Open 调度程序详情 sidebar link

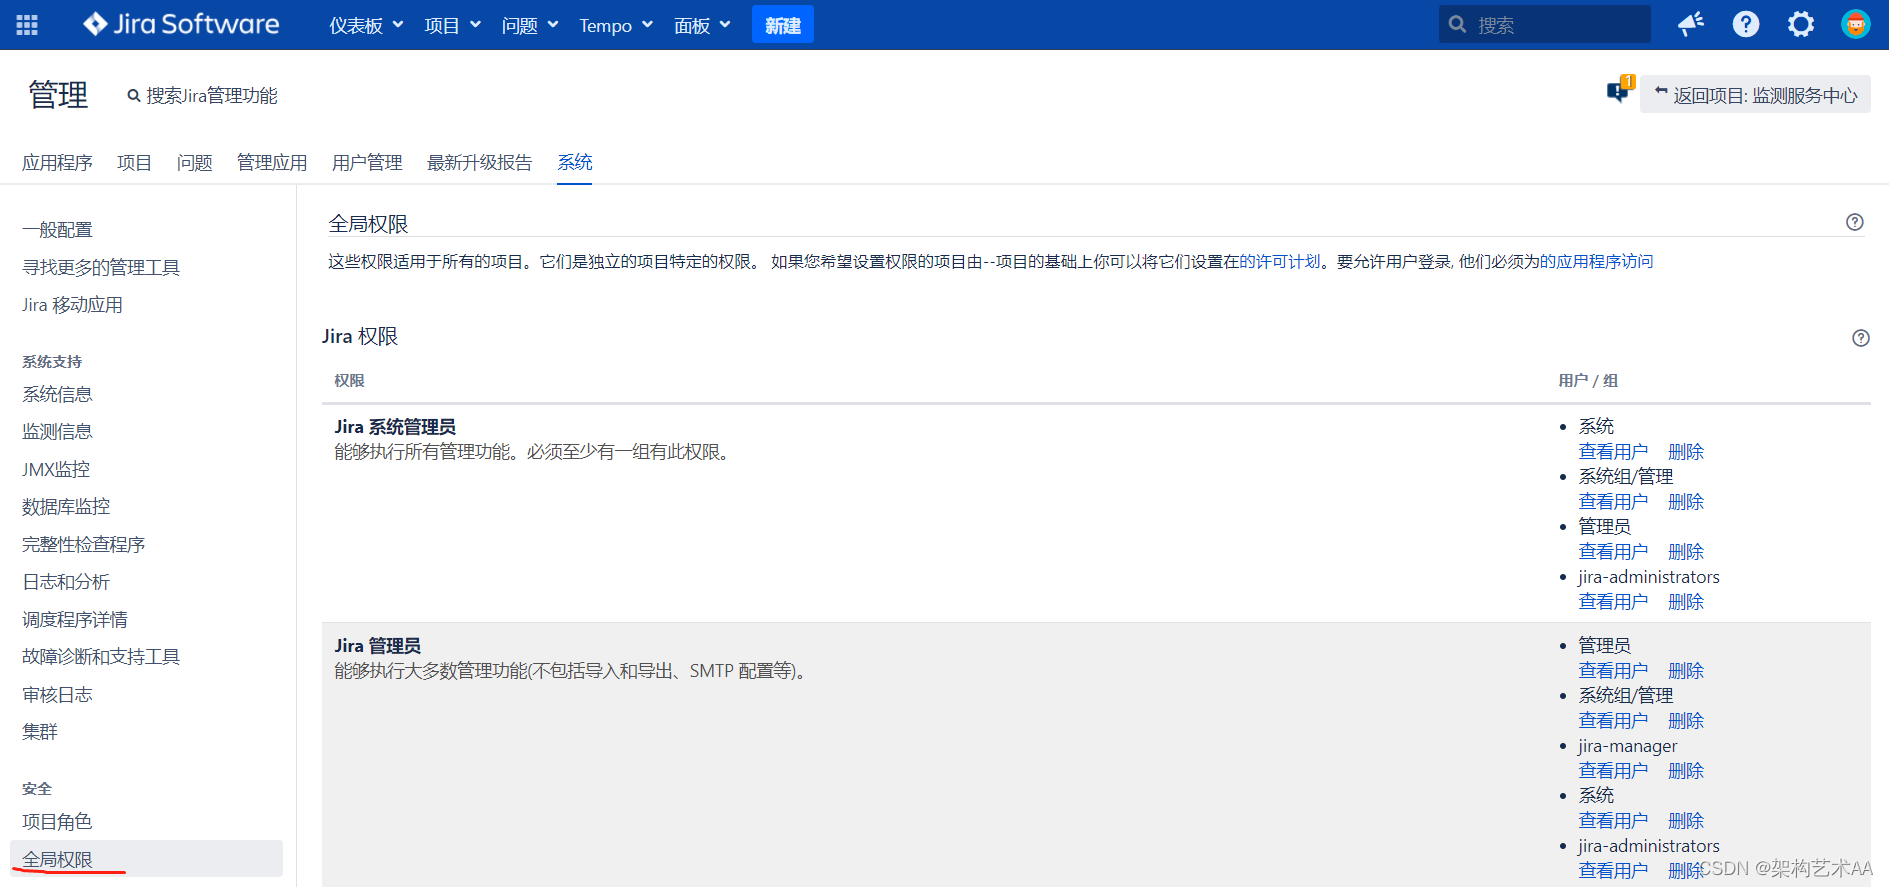[x=75, y=619]
